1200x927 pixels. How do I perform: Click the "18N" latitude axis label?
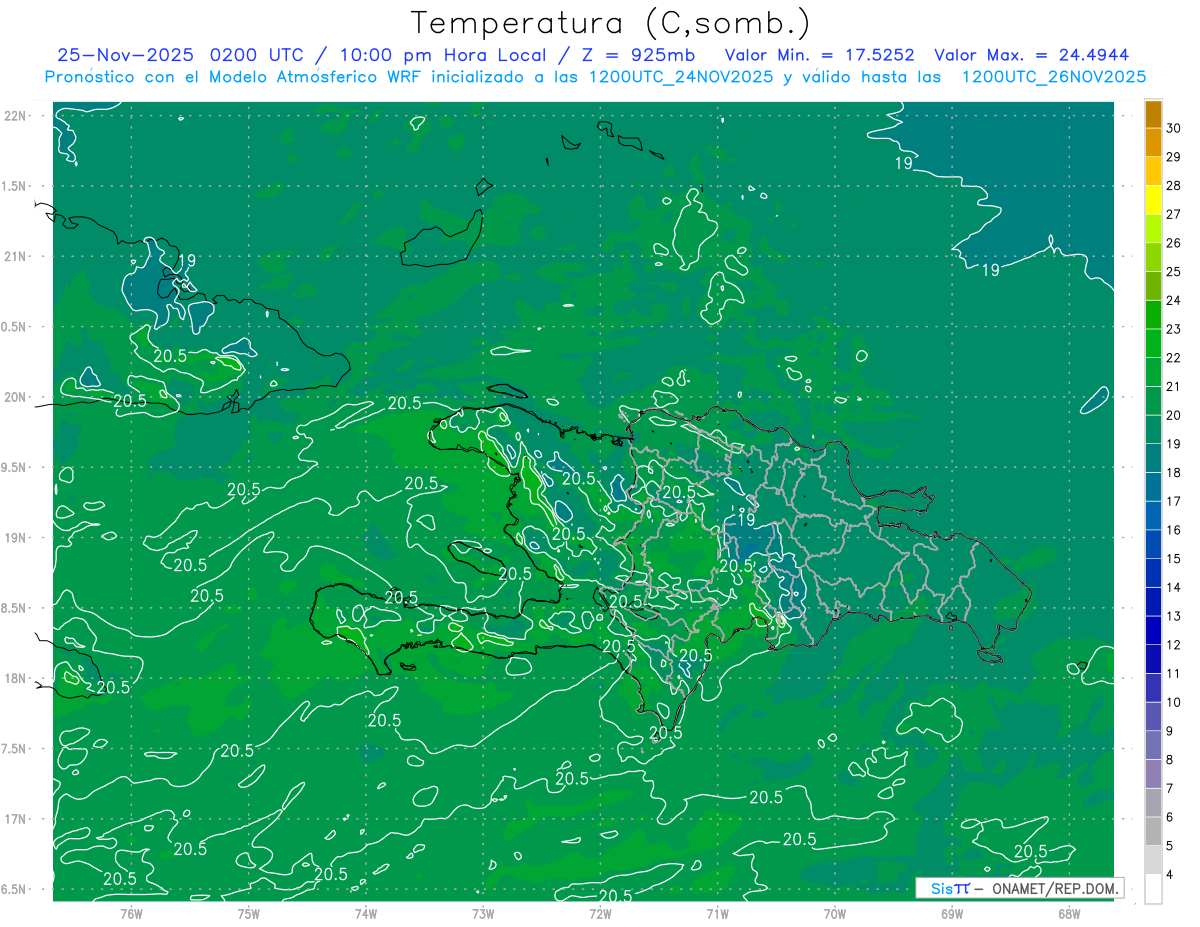(15, 678)
